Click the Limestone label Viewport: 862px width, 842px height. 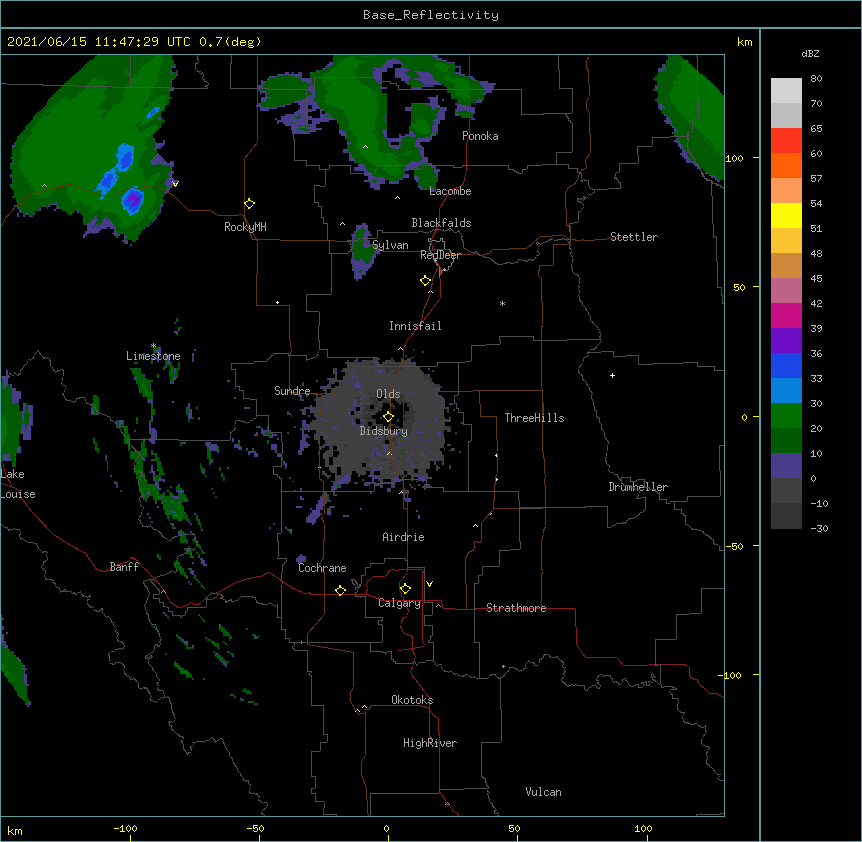click(x=153, y=356)
